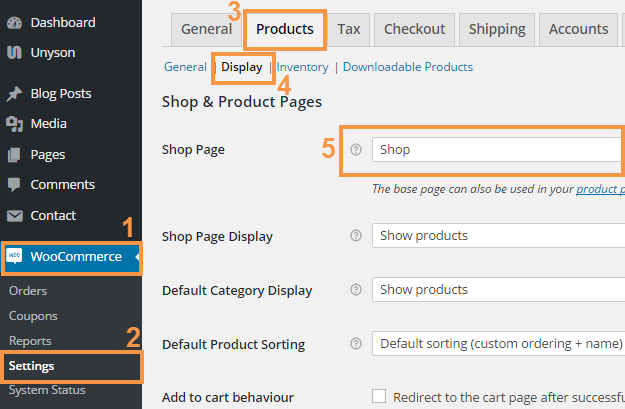Viewport: 625px width, 409px height.
Task: Open the Shop Page dropdown
Action: point(498,149)
